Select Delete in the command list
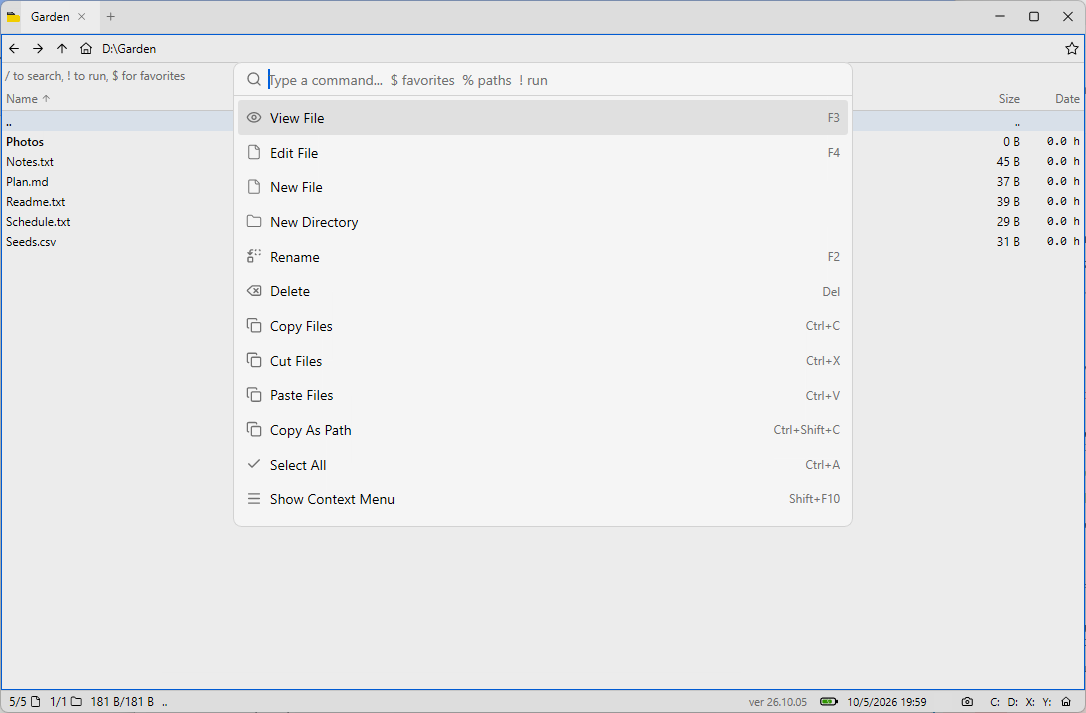 pyautogui.click(x=543, y=291)
